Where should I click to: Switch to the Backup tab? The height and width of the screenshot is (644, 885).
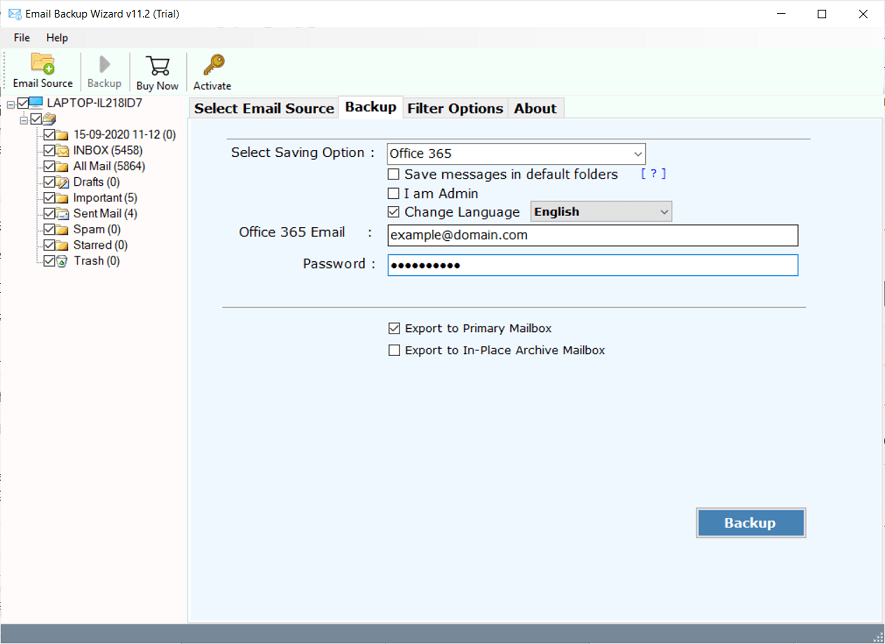(x=371, y=107)
